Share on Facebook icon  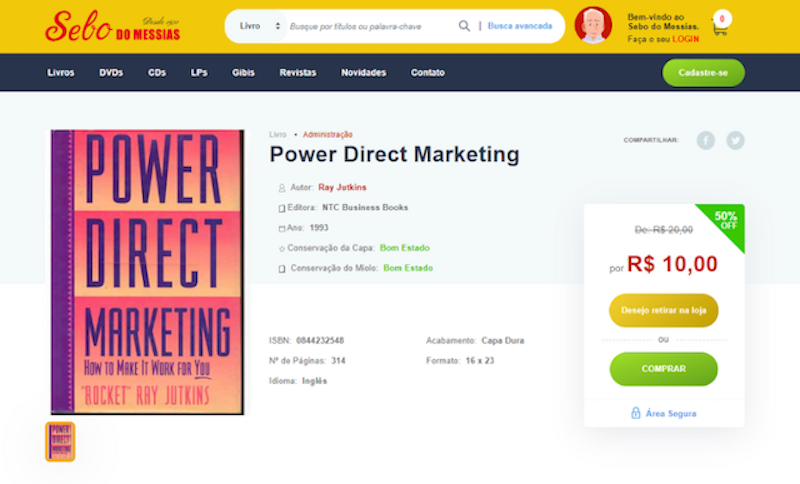pyautogui.click(x=706, y=140)
